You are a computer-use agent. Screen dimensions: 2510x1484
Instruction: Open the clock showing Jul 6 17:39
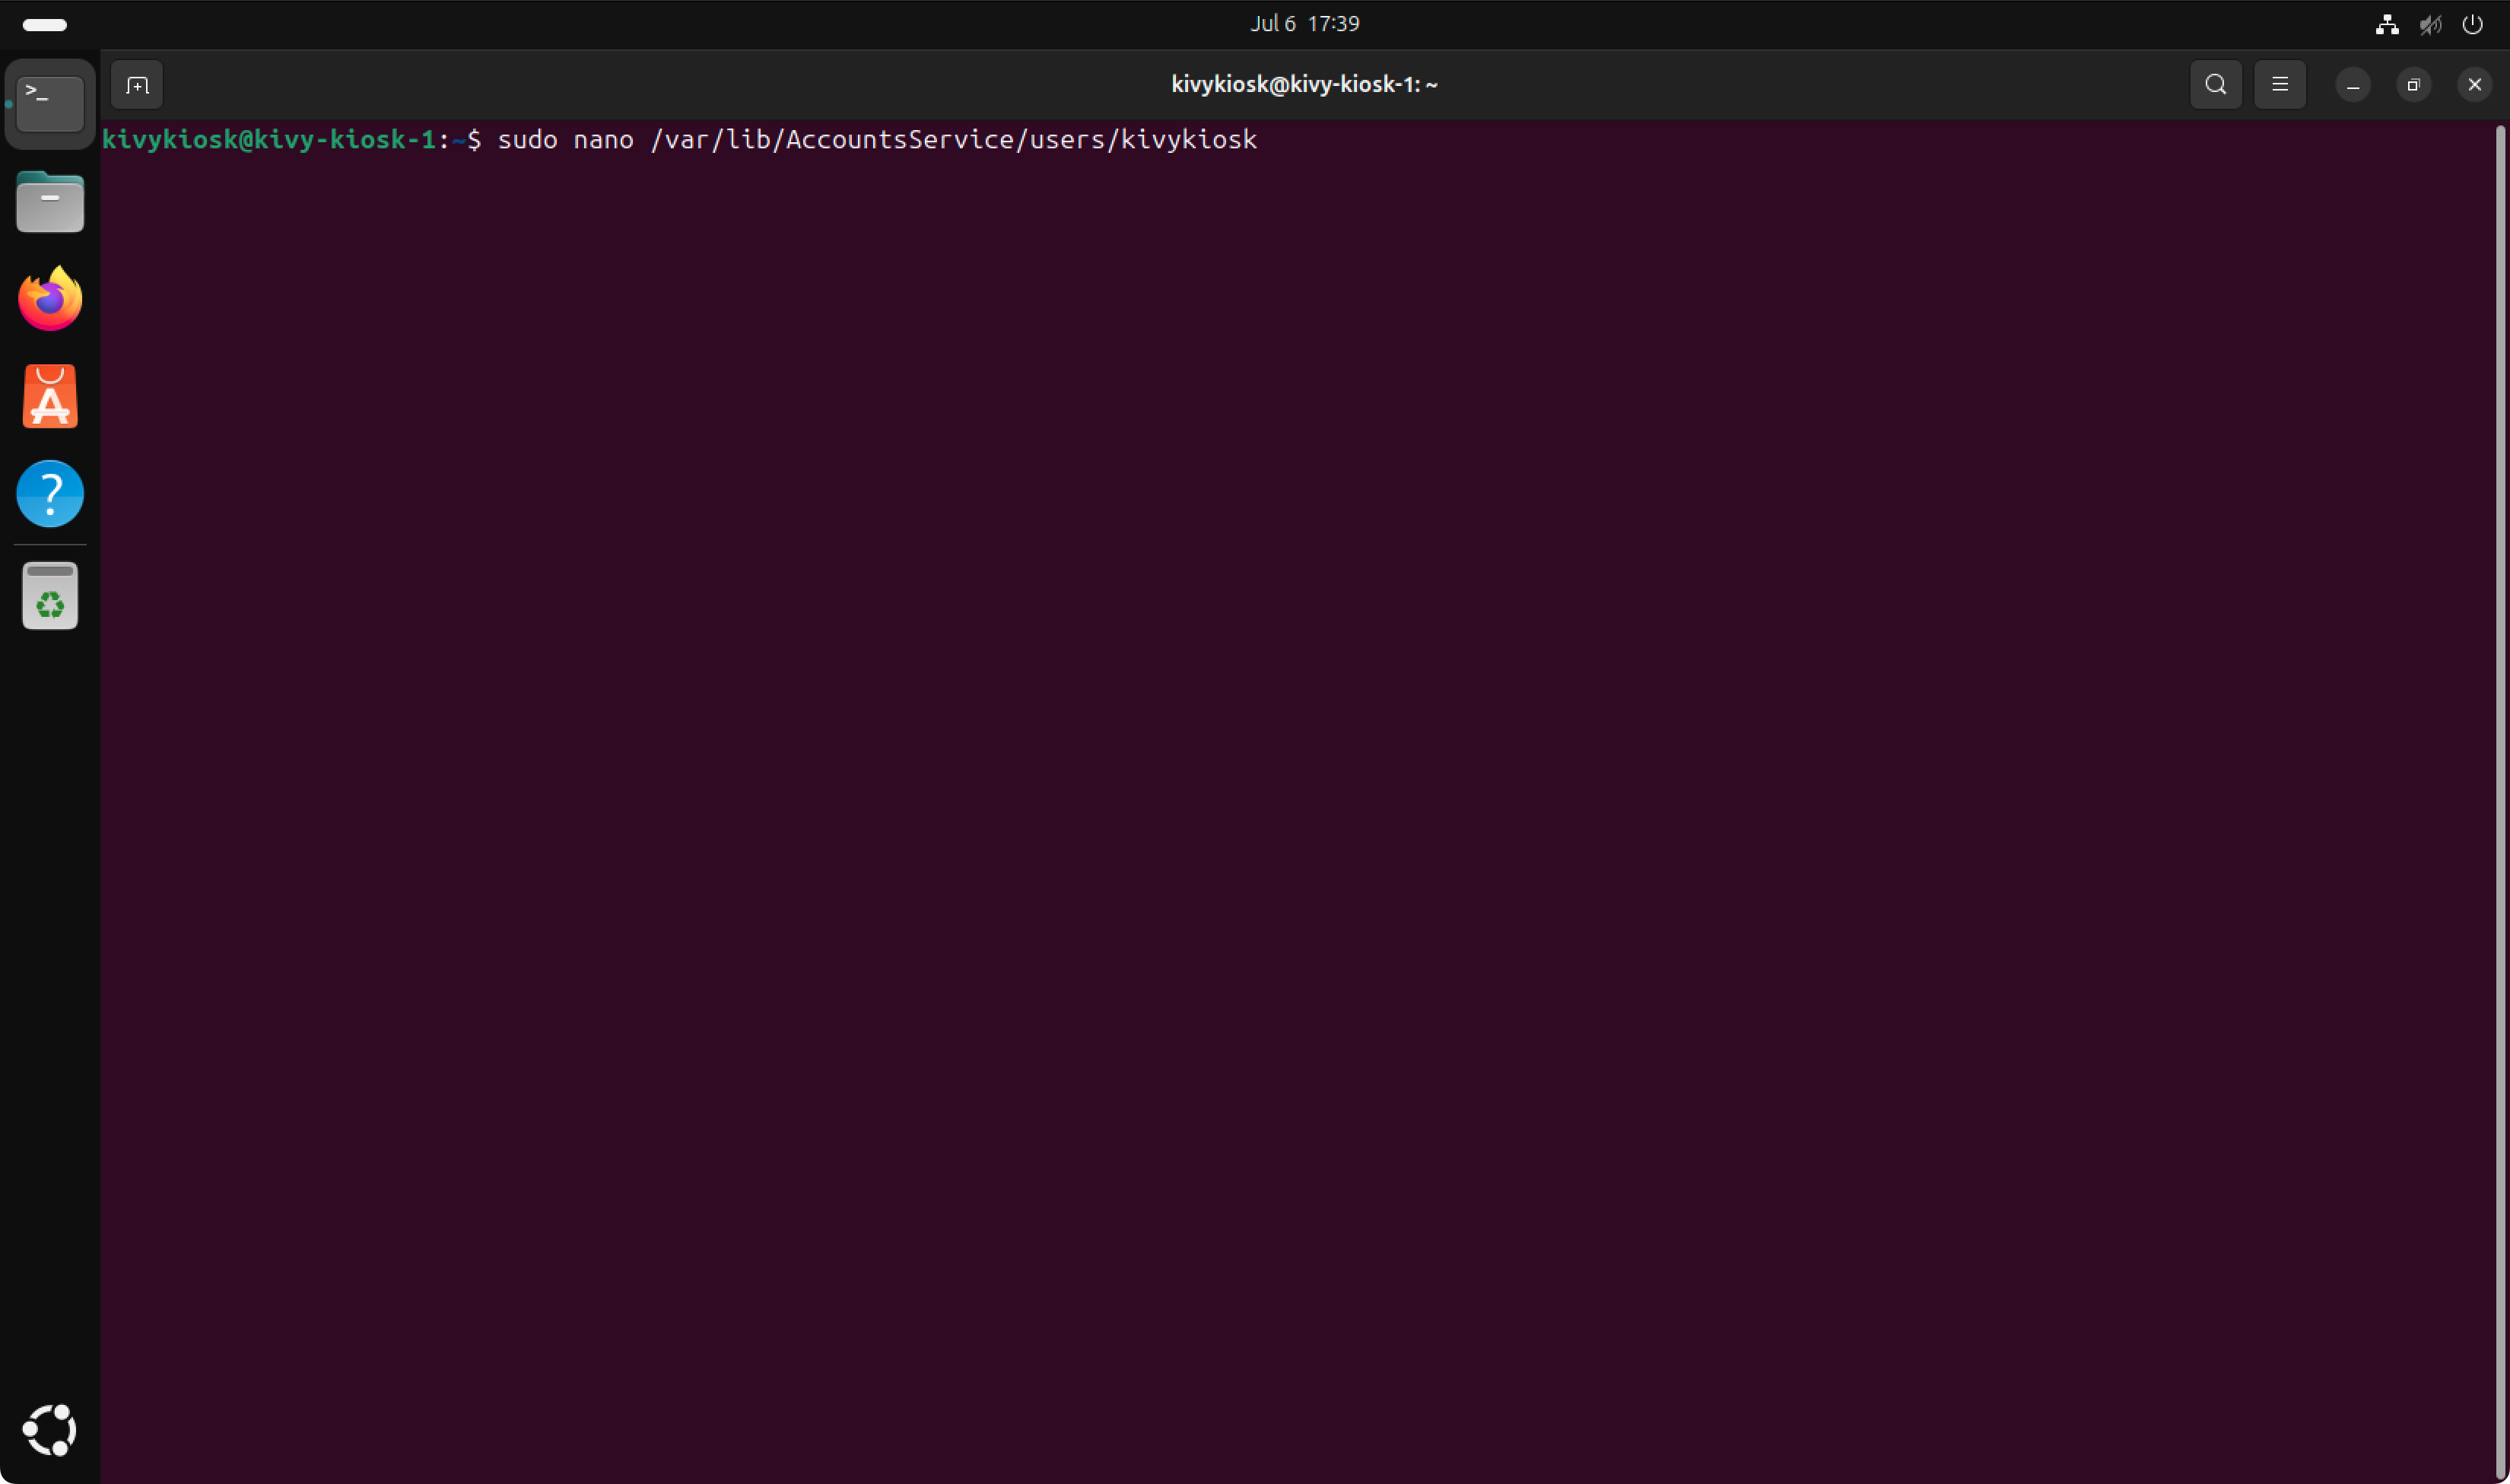click(1304, 24)
